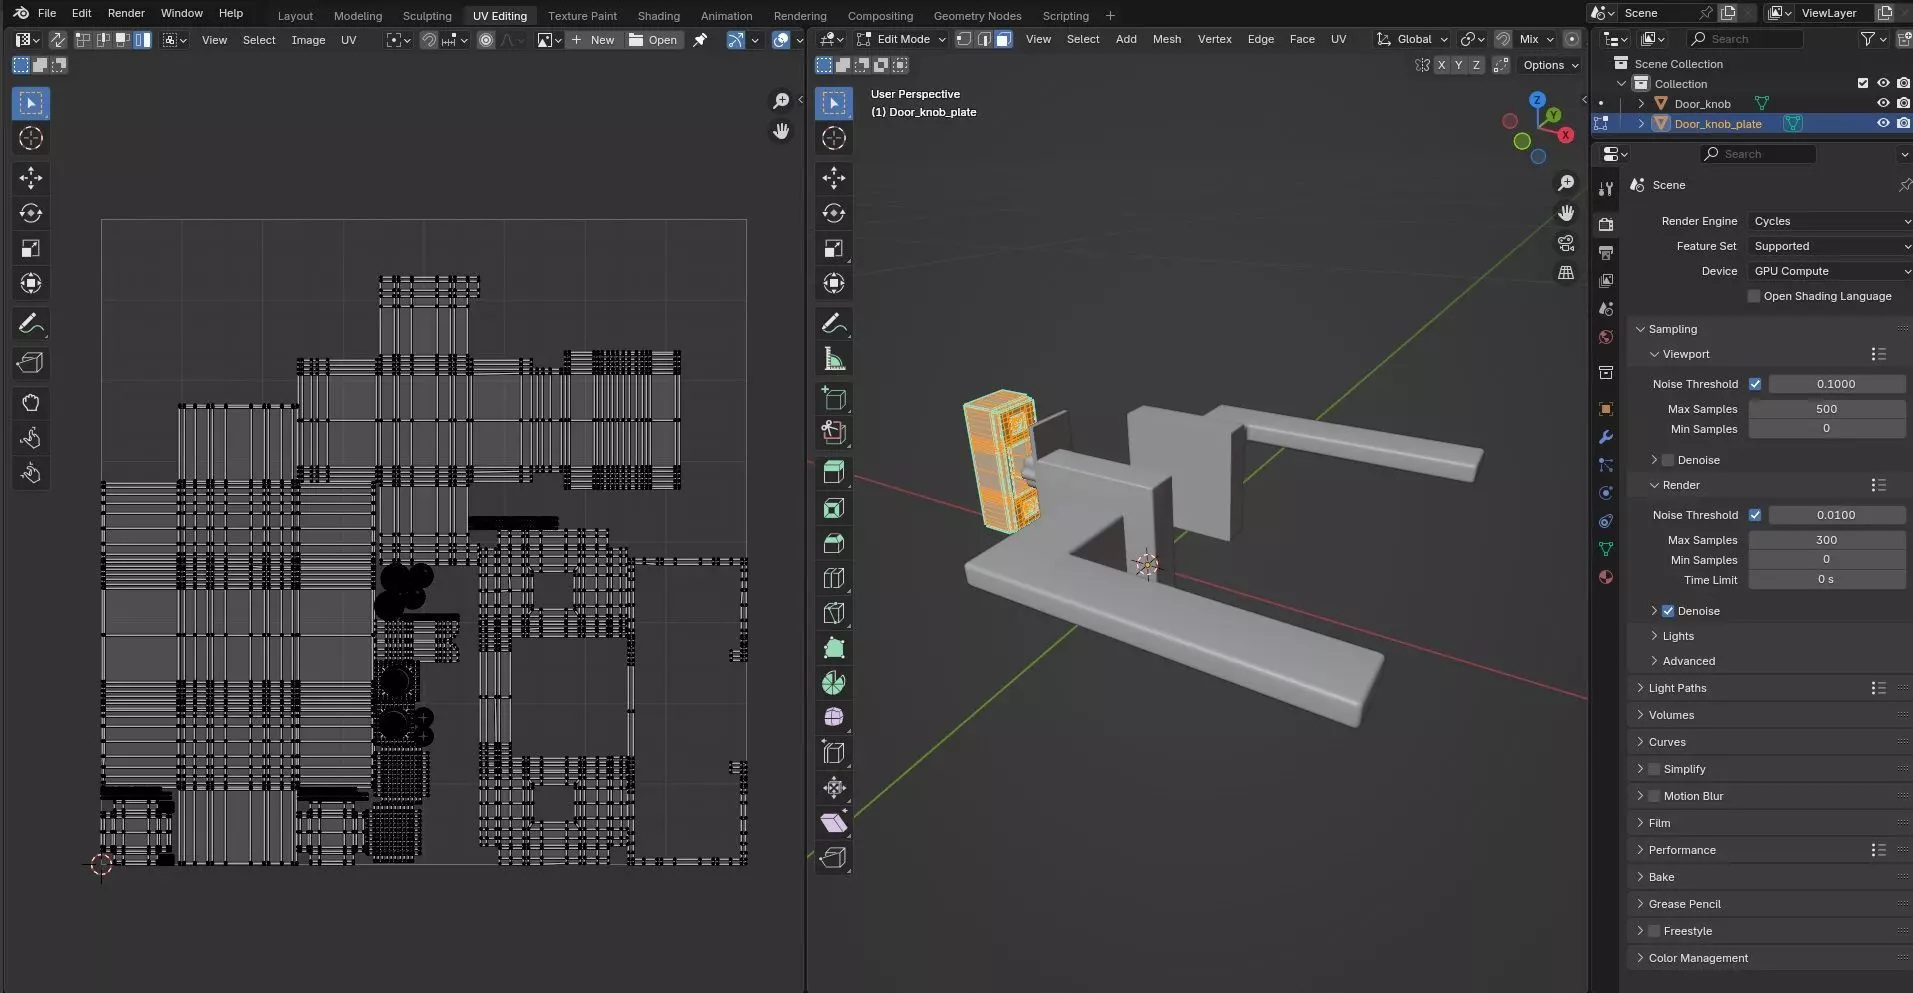Select the UV Relax sculpt tool

(31, 438)
